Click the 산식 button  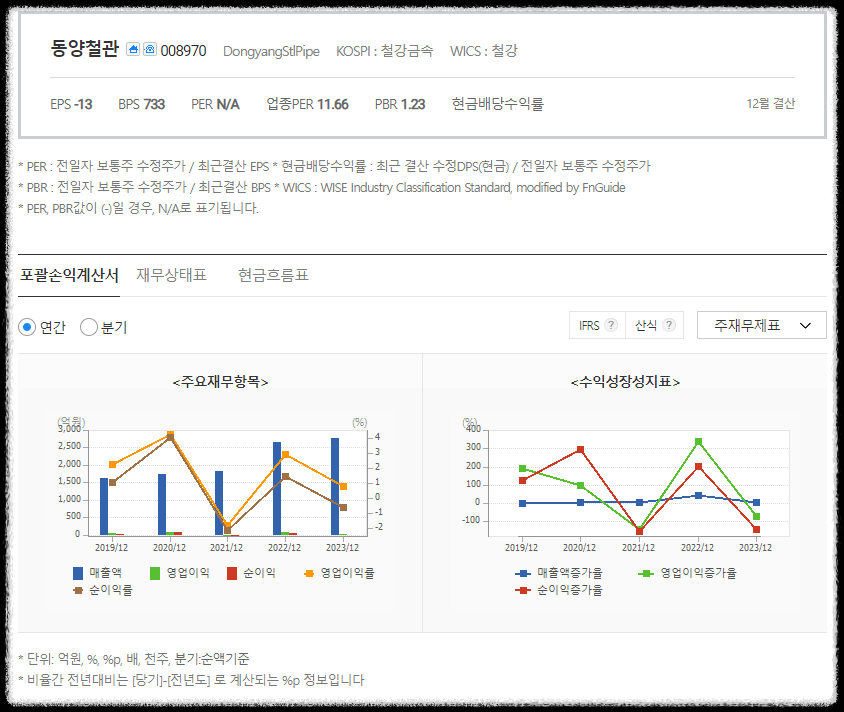click(655, 325)
